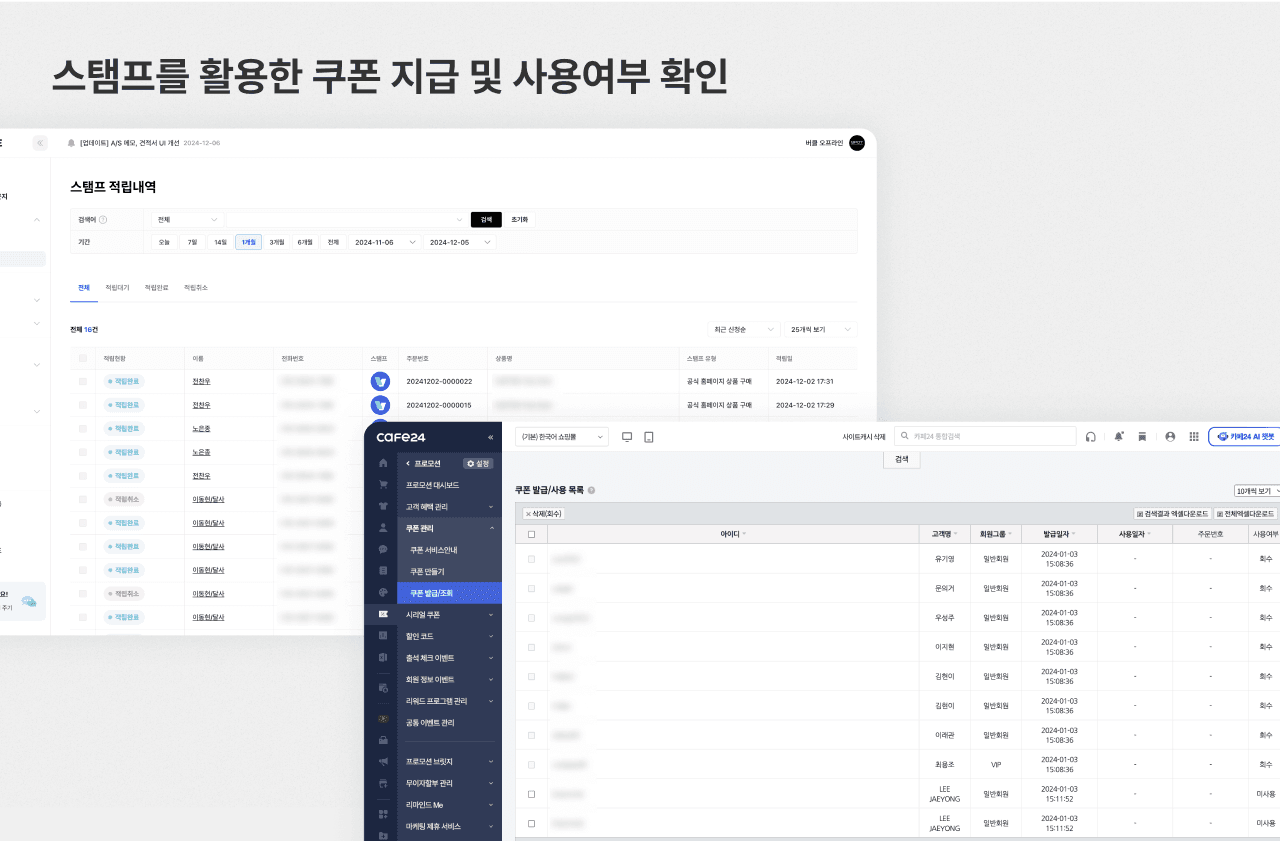This screenshot has width=1280, height=841.
Task: Open the round profile avatar in stamp window
Action: pos(857,143)
